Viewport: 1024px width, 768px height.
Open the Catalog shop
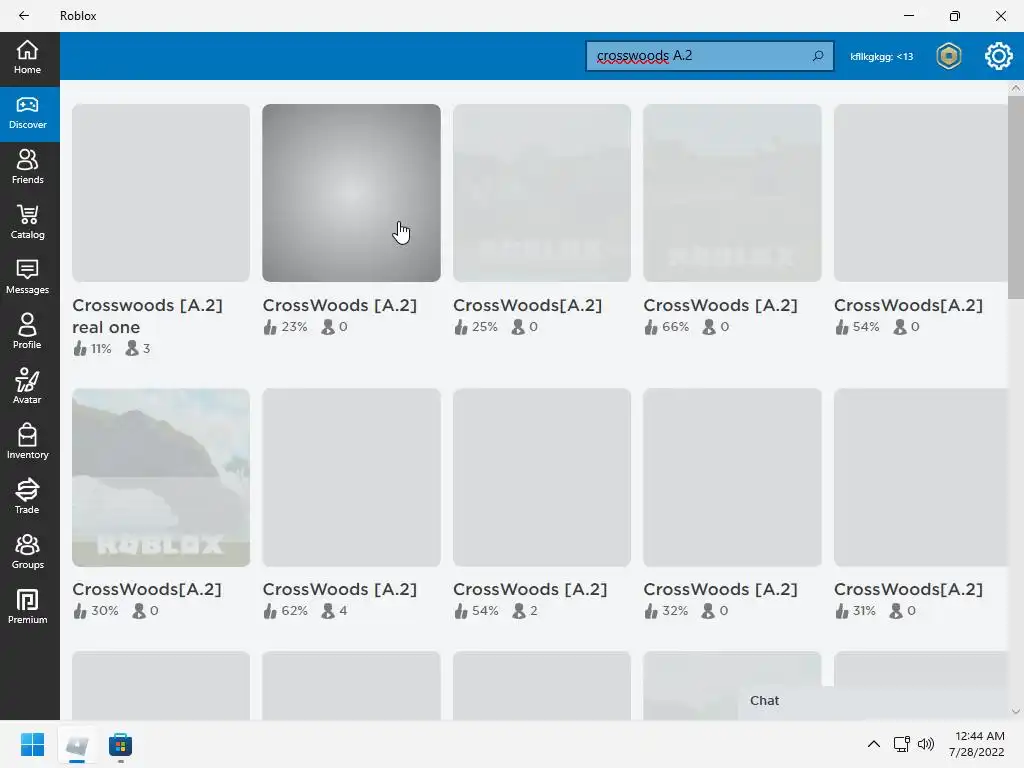[x=29, y=223]
